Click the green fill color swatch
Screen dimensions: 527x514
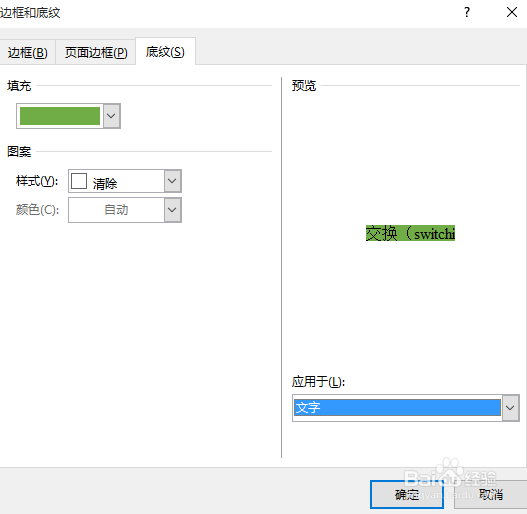[60, 116]
